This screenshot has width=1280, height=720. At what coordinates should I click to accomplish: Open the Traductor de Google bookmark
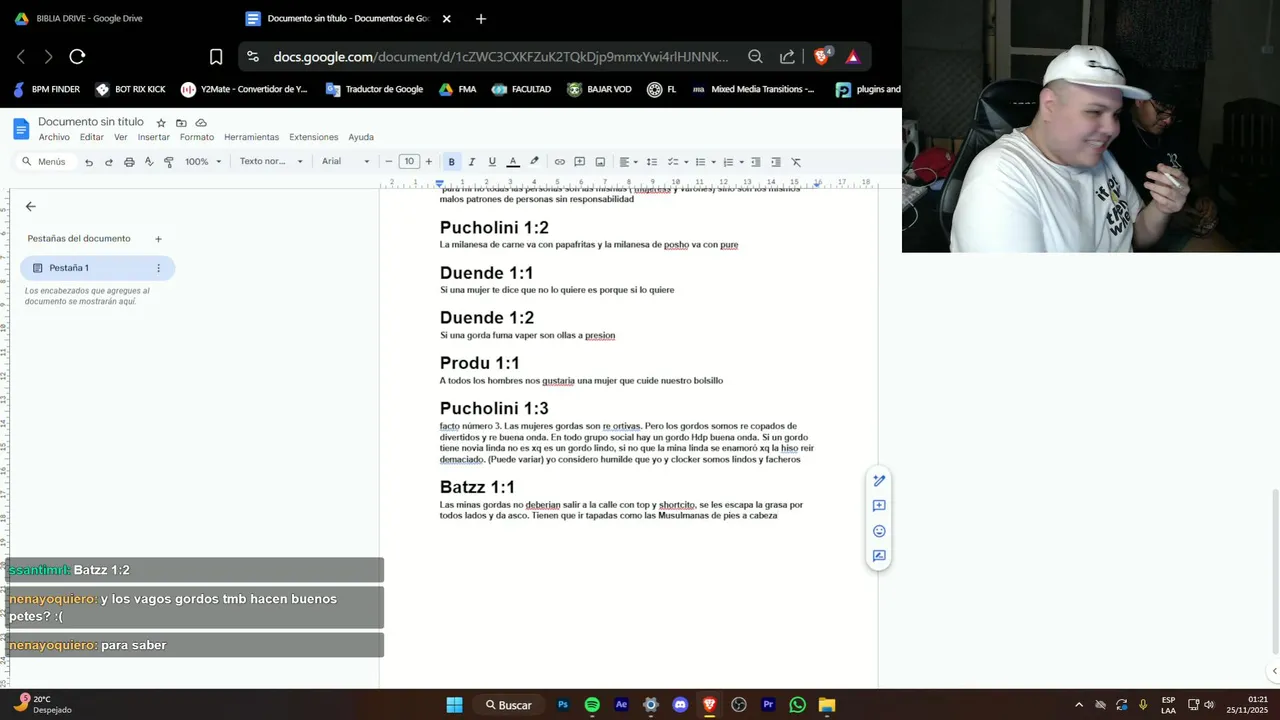pos(374,89)
